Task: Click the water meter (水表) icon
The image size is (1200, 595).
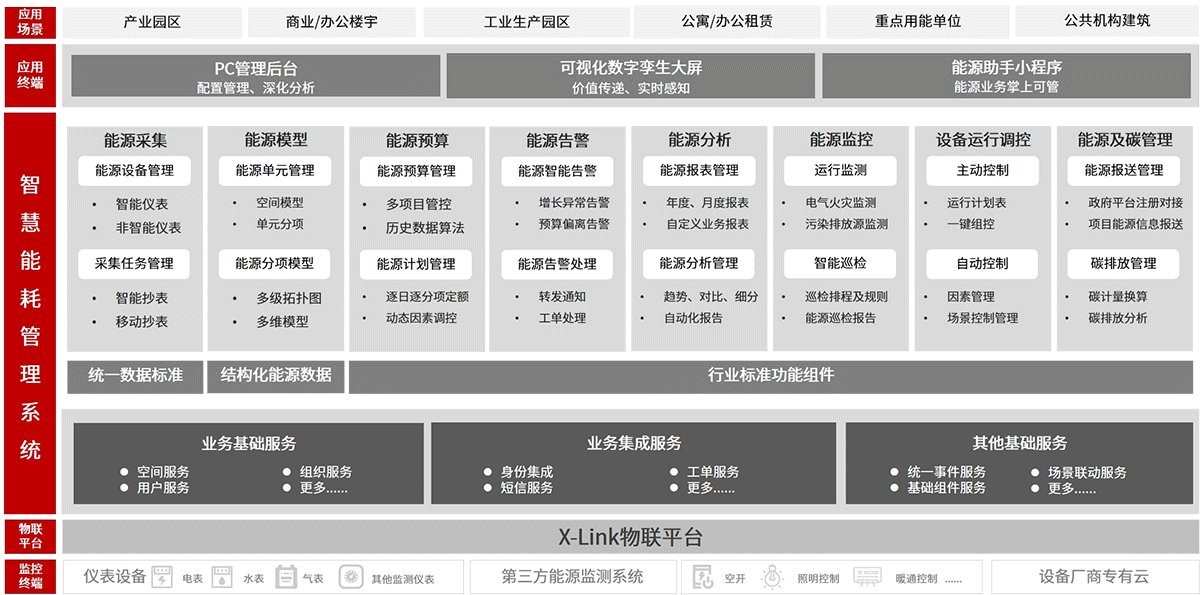Action: tap(225, 577)
